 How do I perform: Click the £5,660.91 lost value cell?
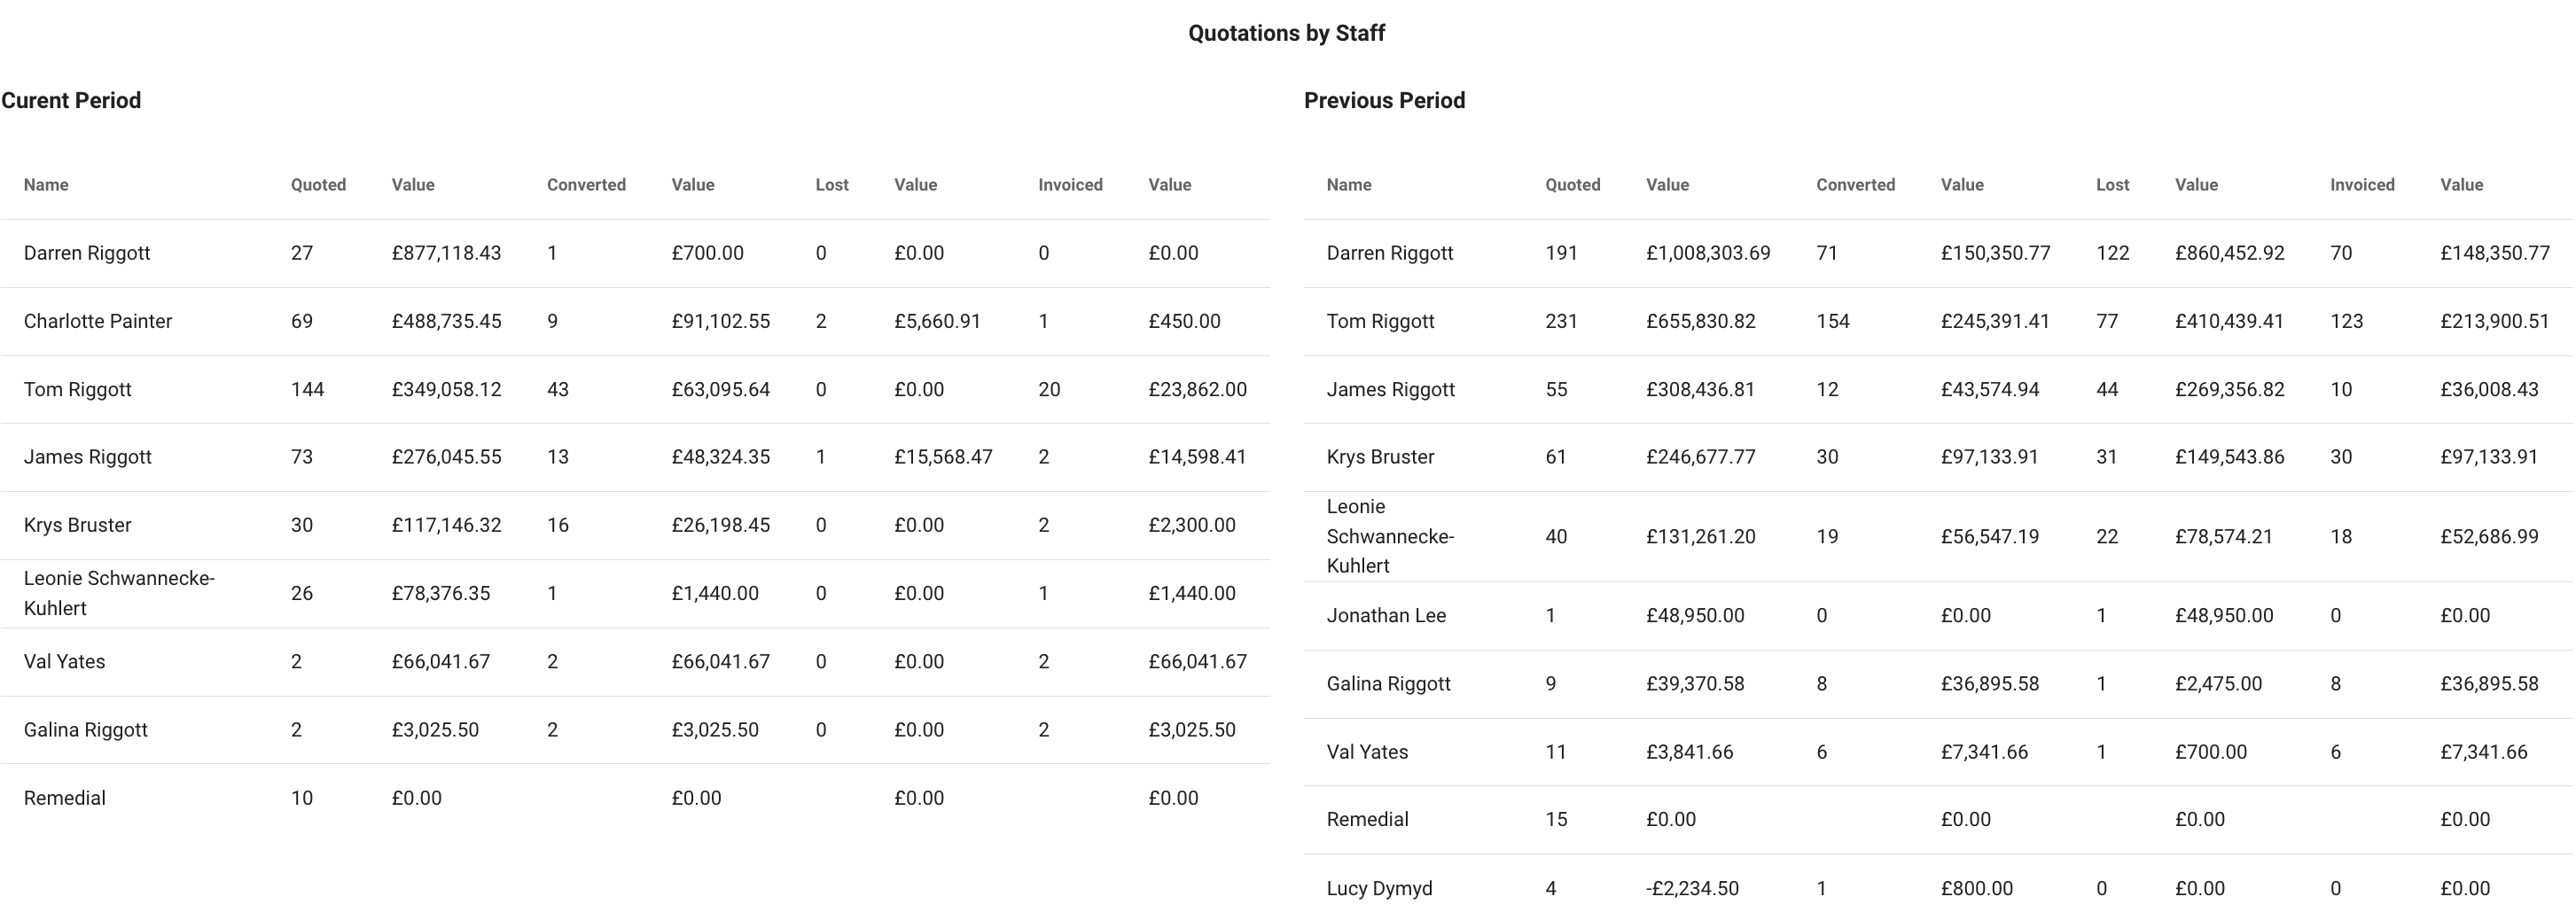point(937,321)
